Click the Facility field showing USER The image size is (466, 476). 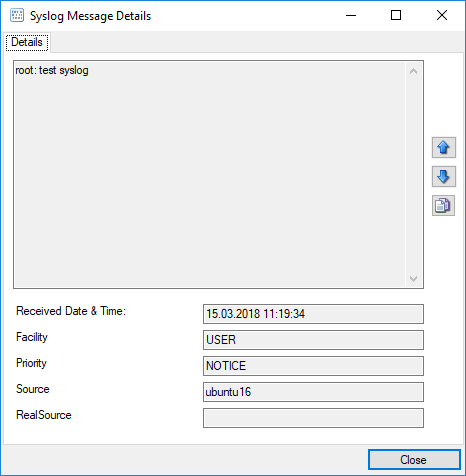[x=313, y=340]
